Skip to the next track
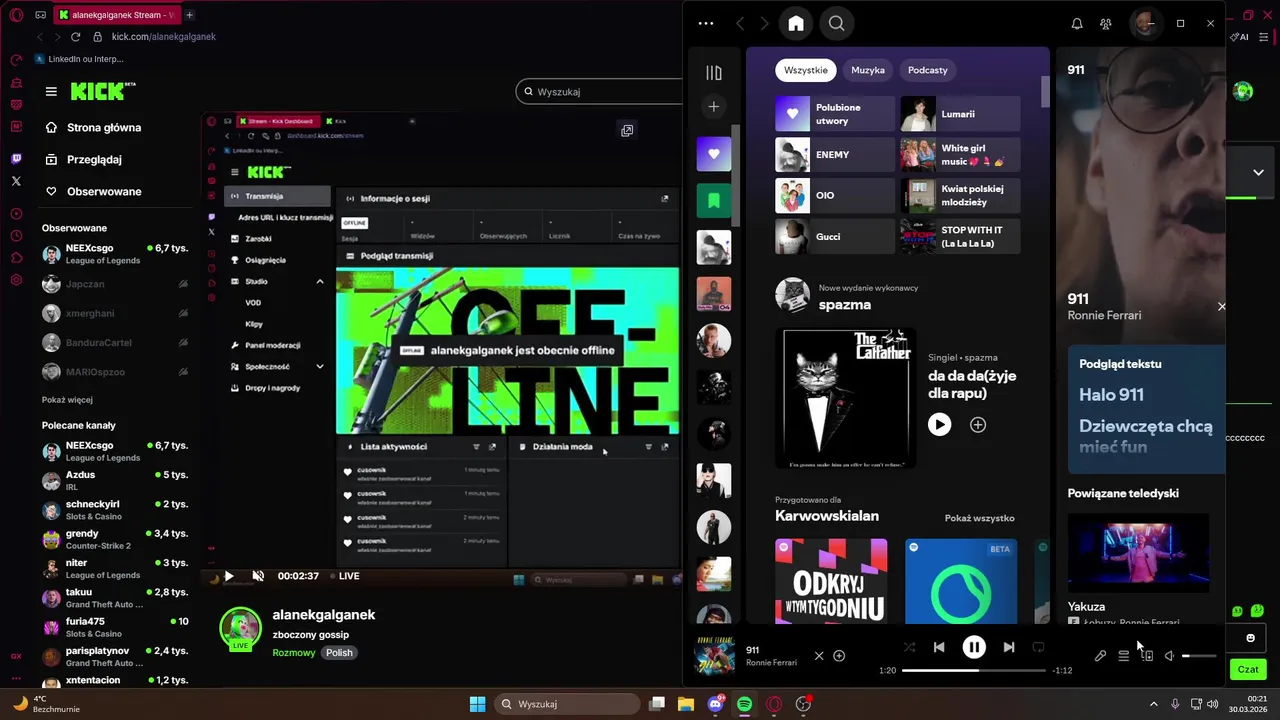This screenshot has height=720, width=1280. (1008, 647)
